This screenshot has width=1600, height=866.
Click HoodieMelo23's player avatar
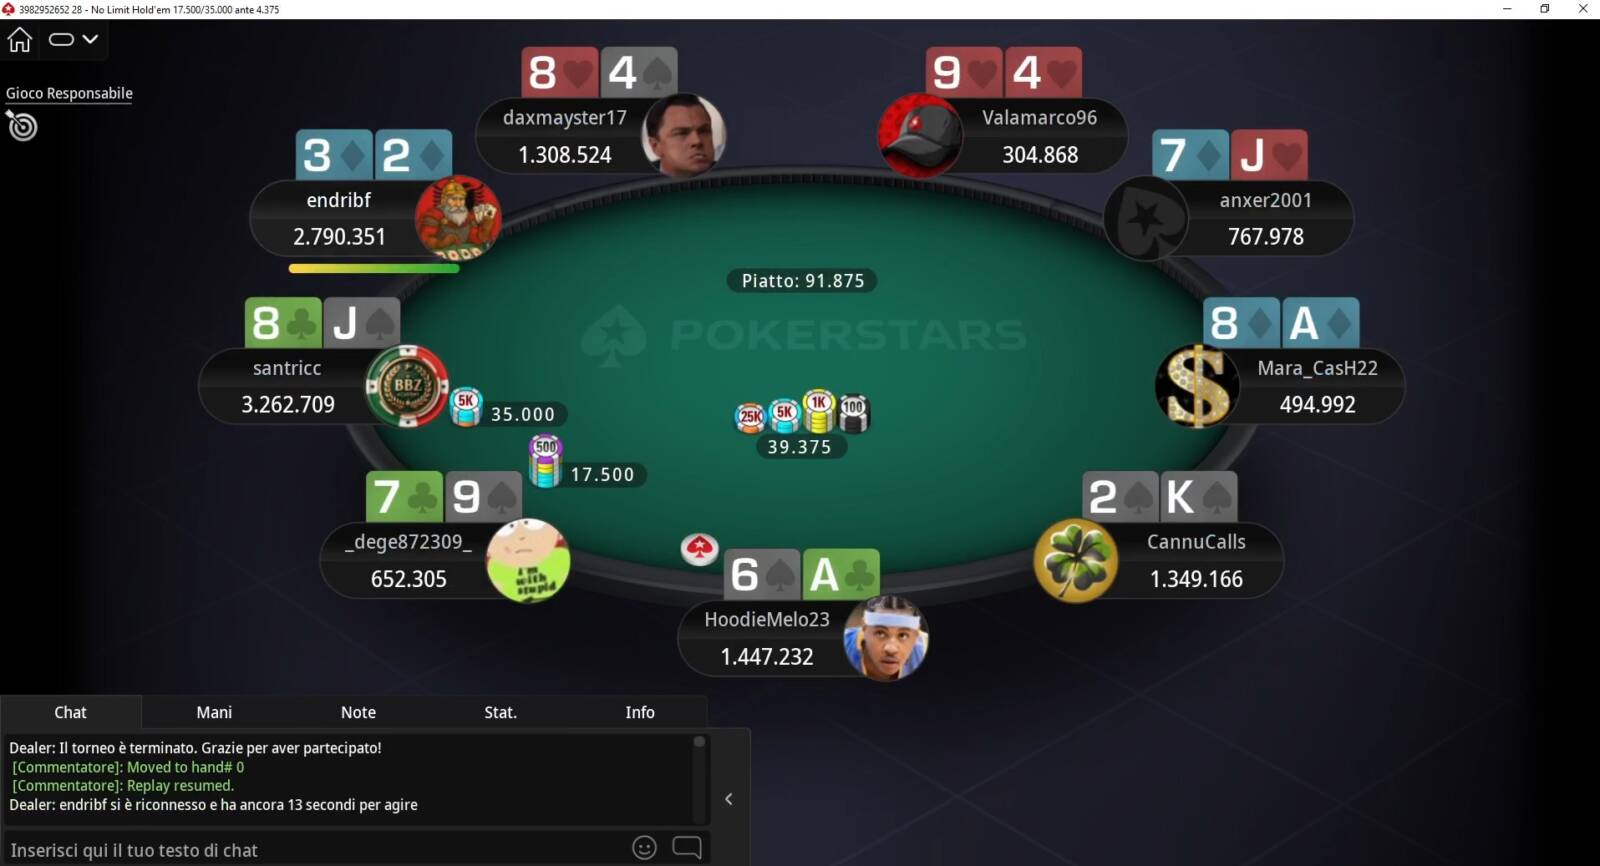pyautogui.click(x=886, y=638)
